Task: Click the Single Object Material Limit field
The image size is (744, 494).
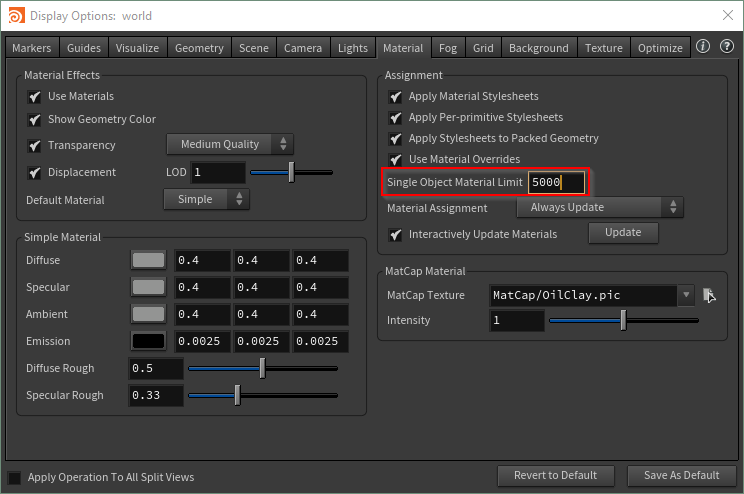Action: pos(556,183)
